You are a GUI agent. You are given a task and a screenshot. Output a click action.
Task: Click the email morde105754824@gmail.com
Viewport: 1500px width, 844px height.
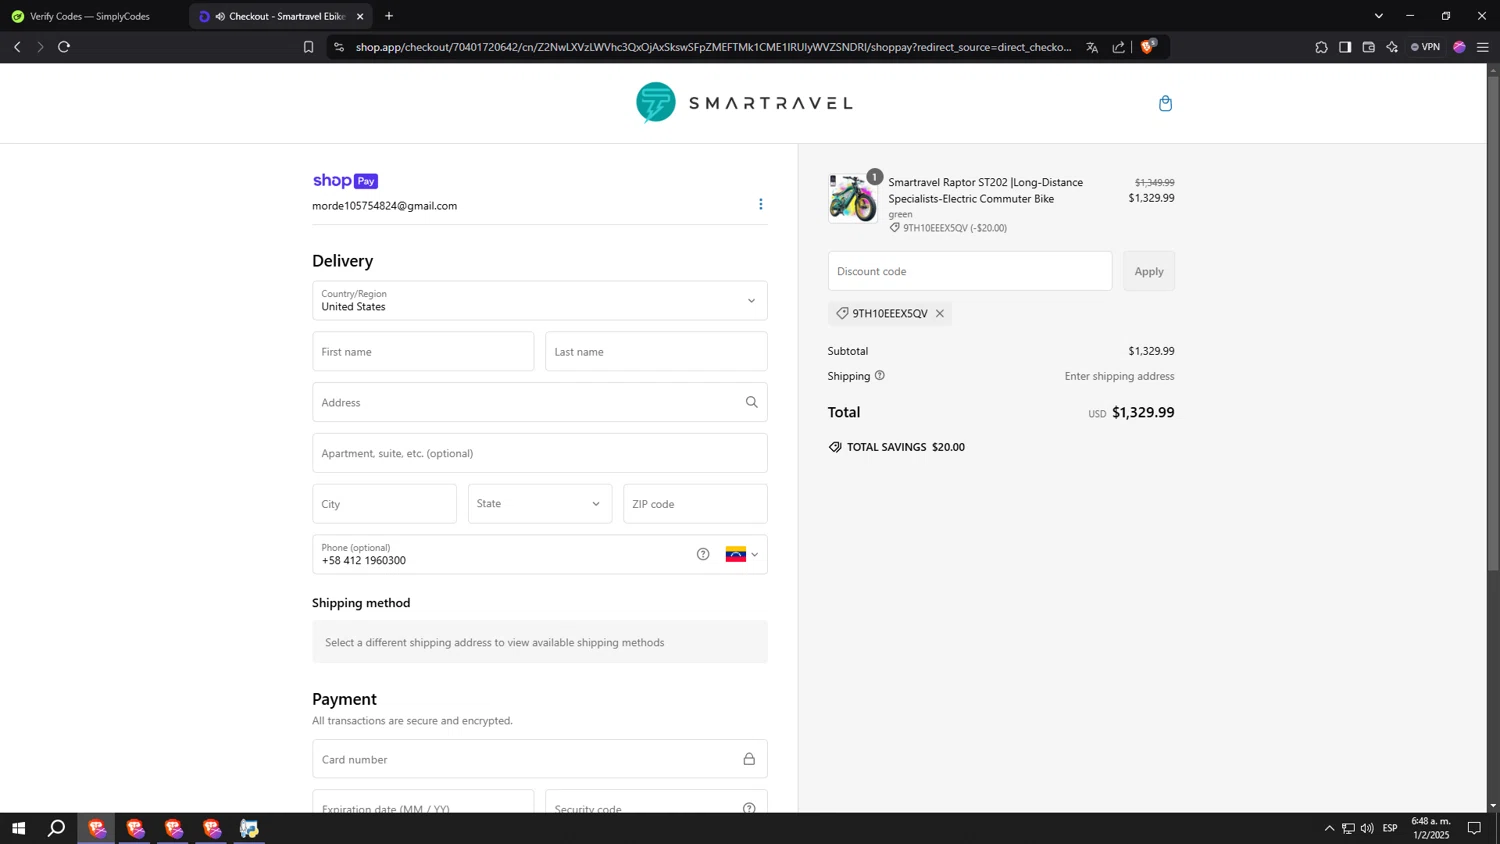coord(384,206)
